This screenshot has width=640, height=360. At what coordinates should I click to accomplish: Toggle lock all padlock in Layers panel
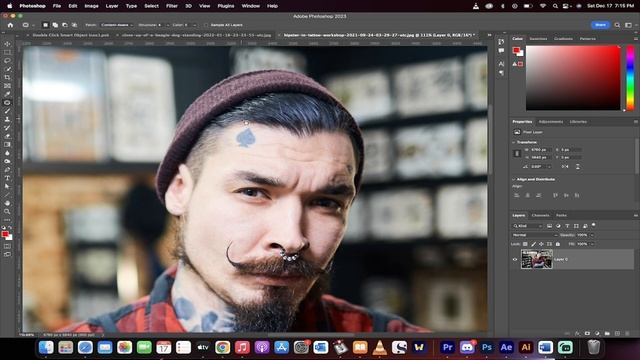tap(558, 244)
